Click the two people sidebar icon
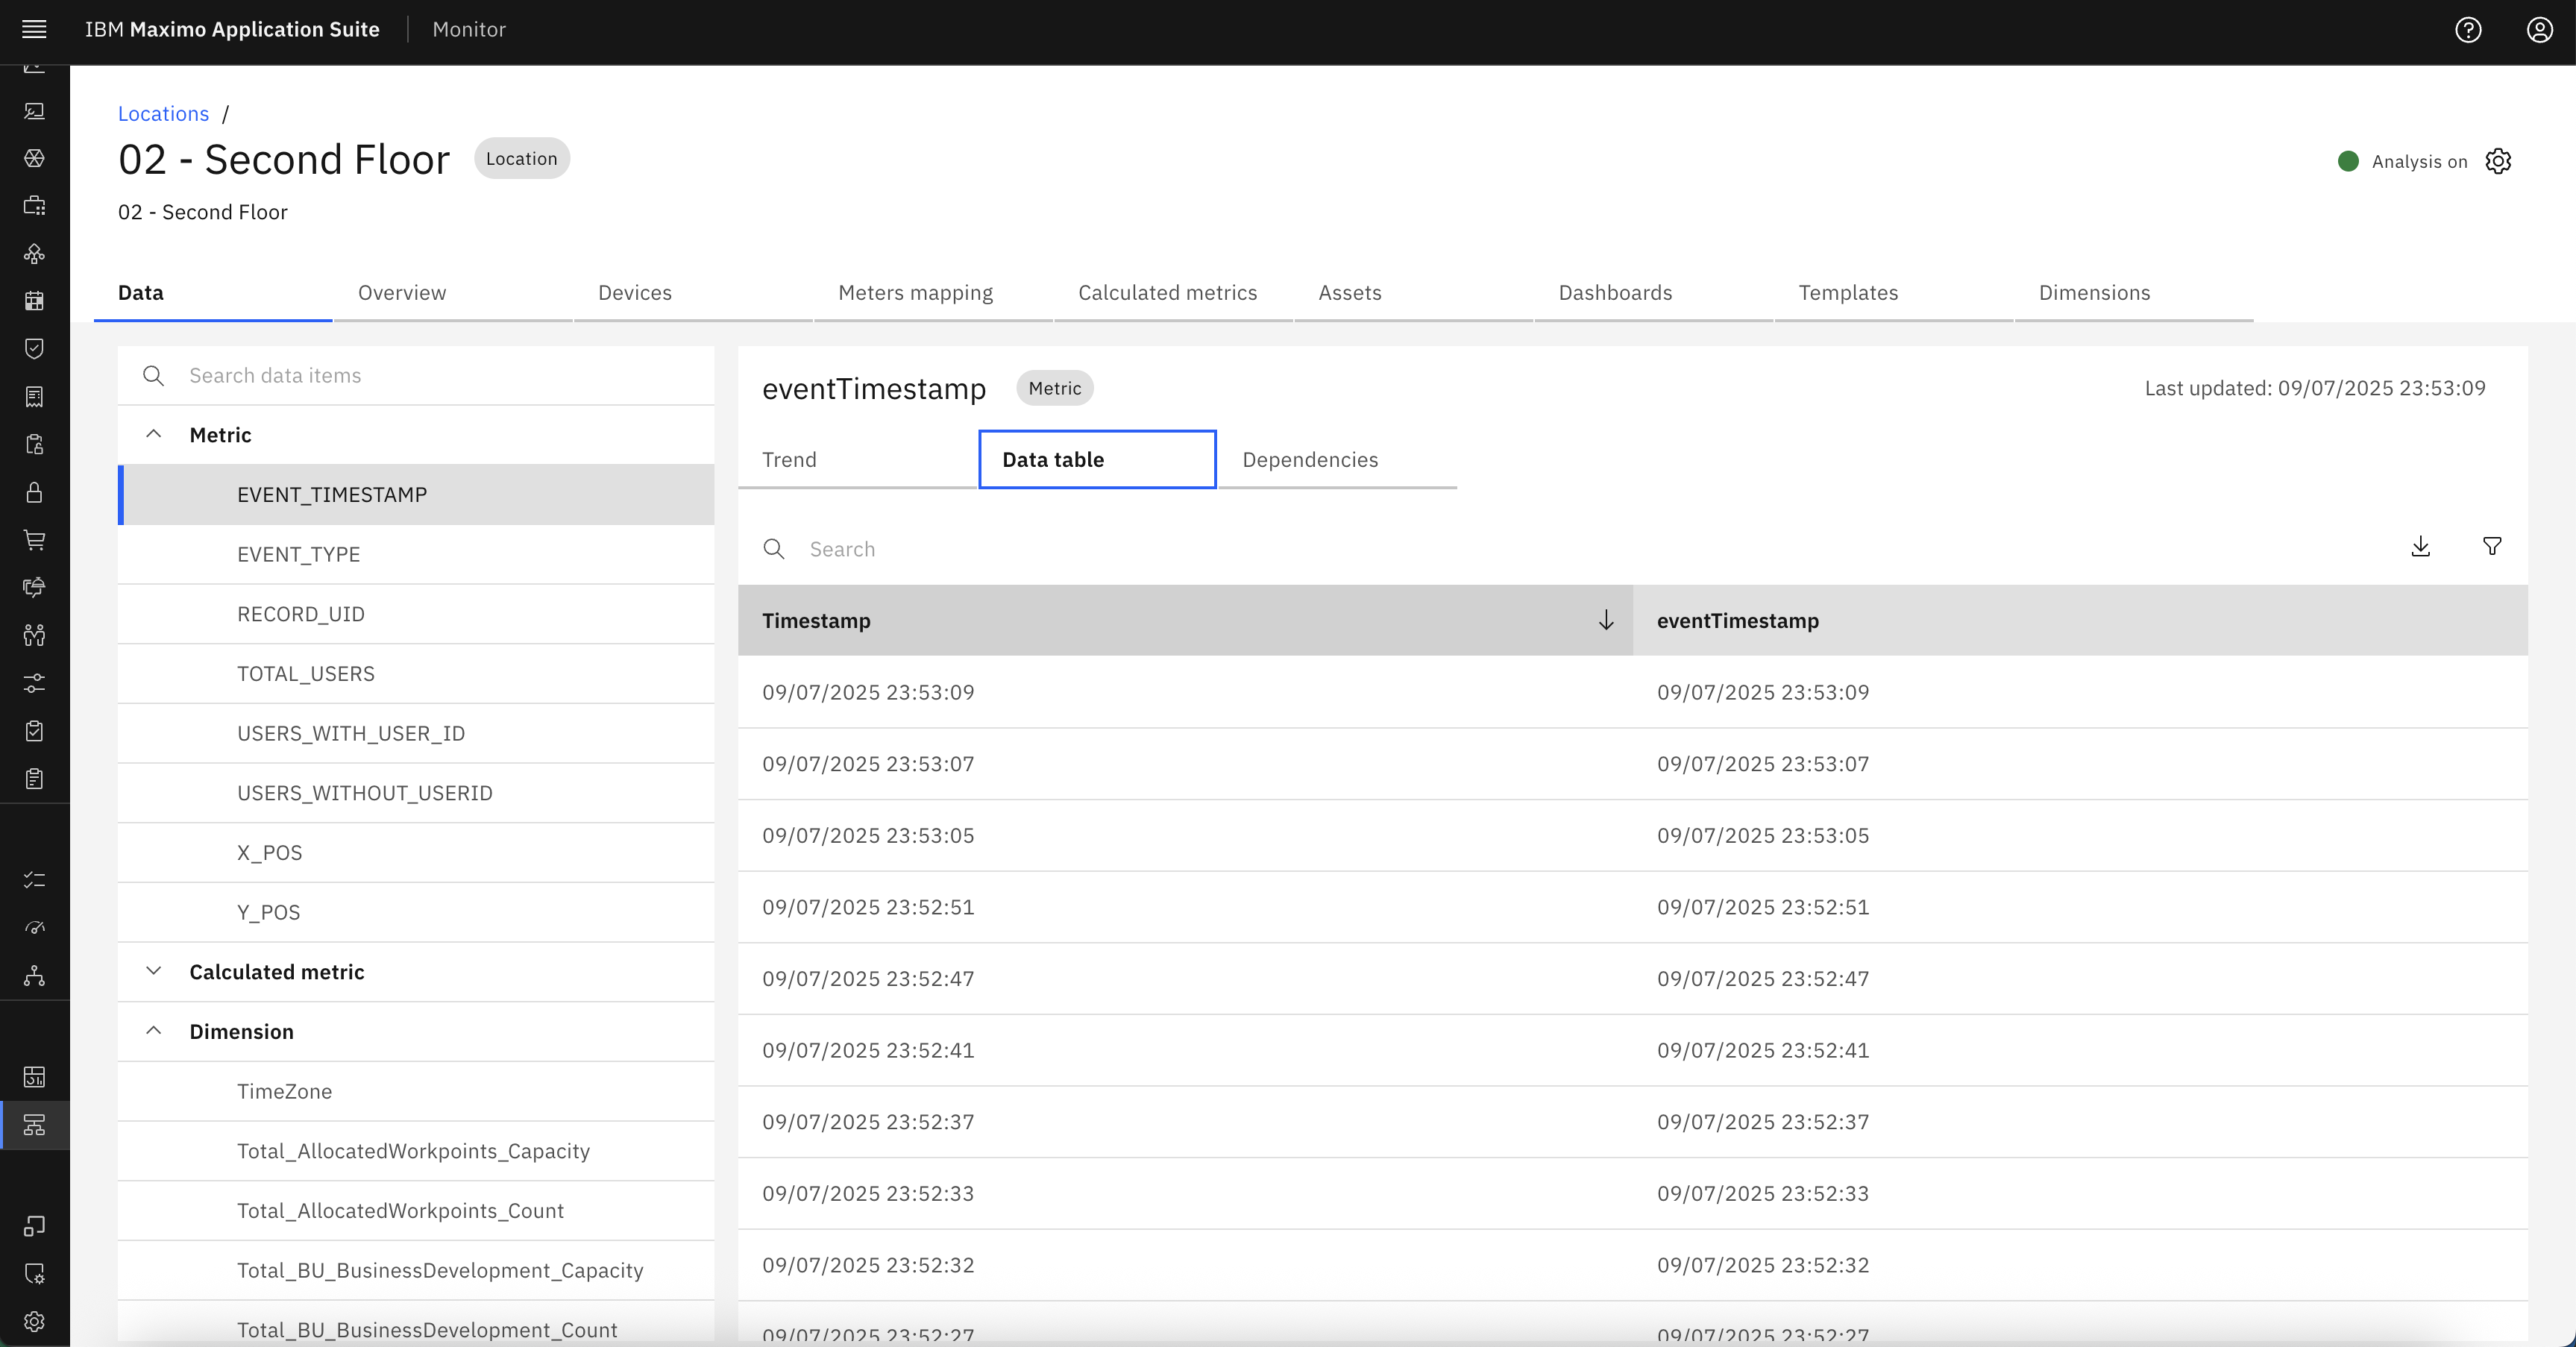2576x1347 pixels. pos(34,635)
